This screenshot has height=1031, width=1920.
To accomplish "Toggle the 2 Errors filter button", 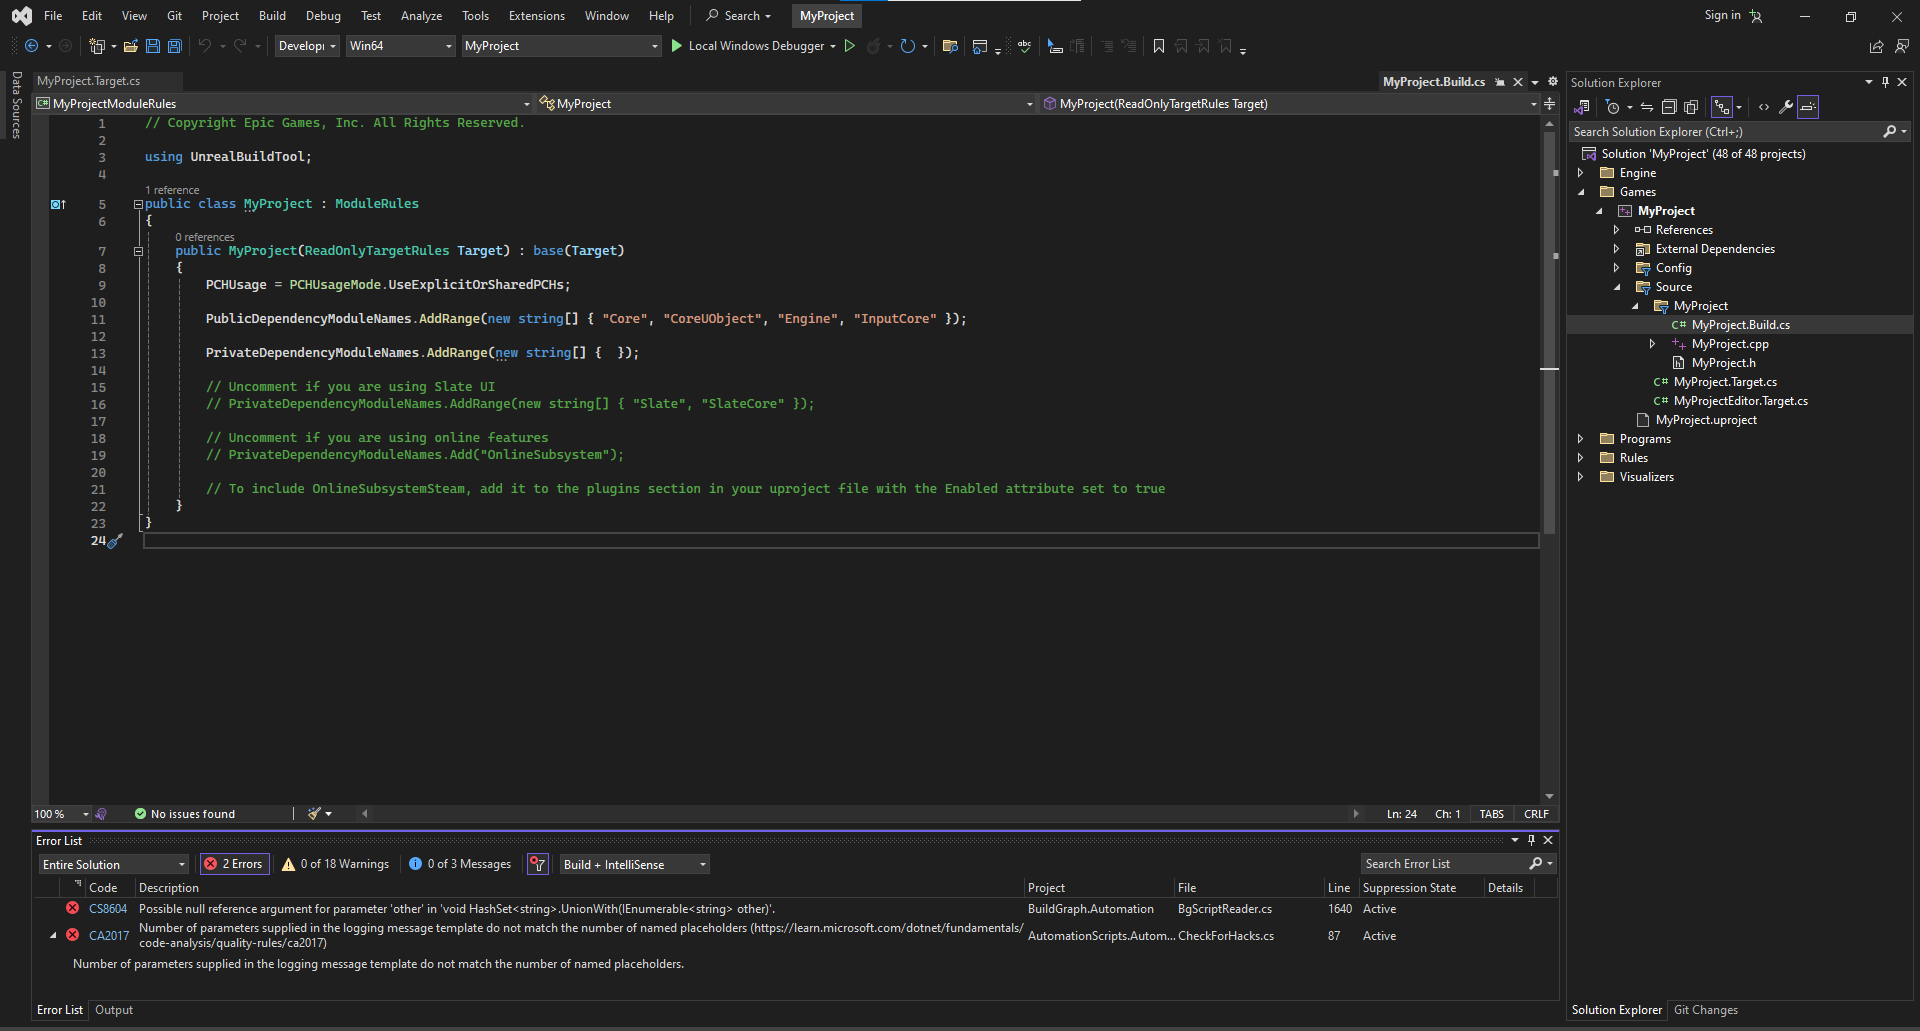I will [235, 864].
